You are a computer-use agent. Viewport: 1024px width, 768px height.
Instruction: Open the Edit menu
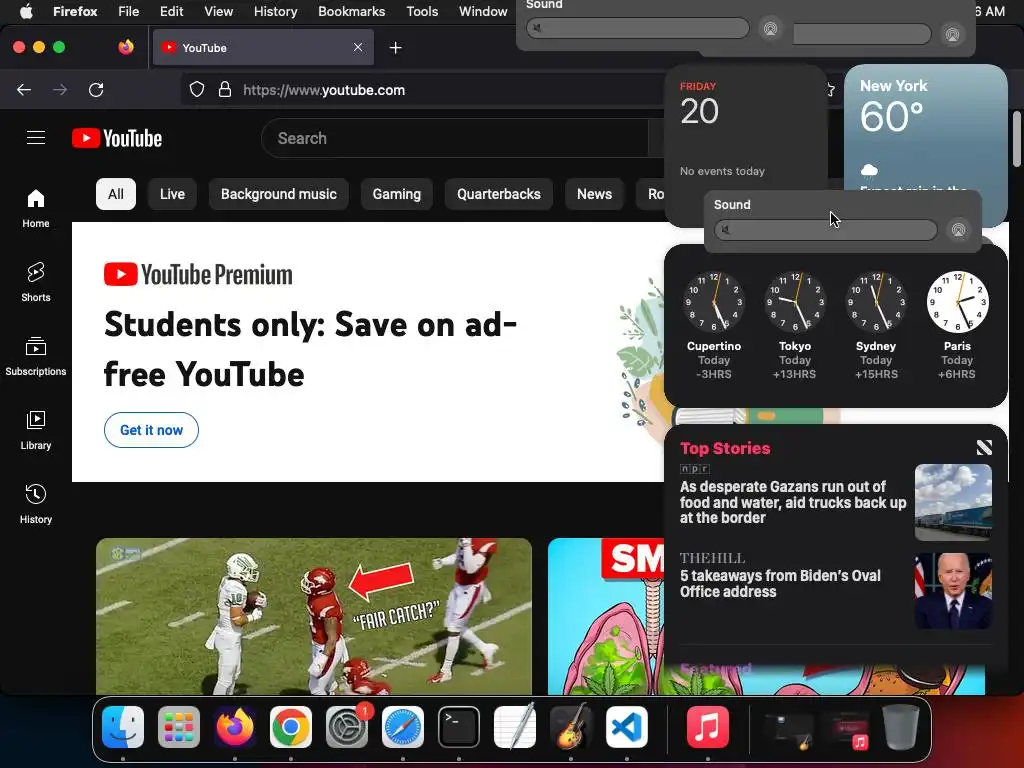171,11
